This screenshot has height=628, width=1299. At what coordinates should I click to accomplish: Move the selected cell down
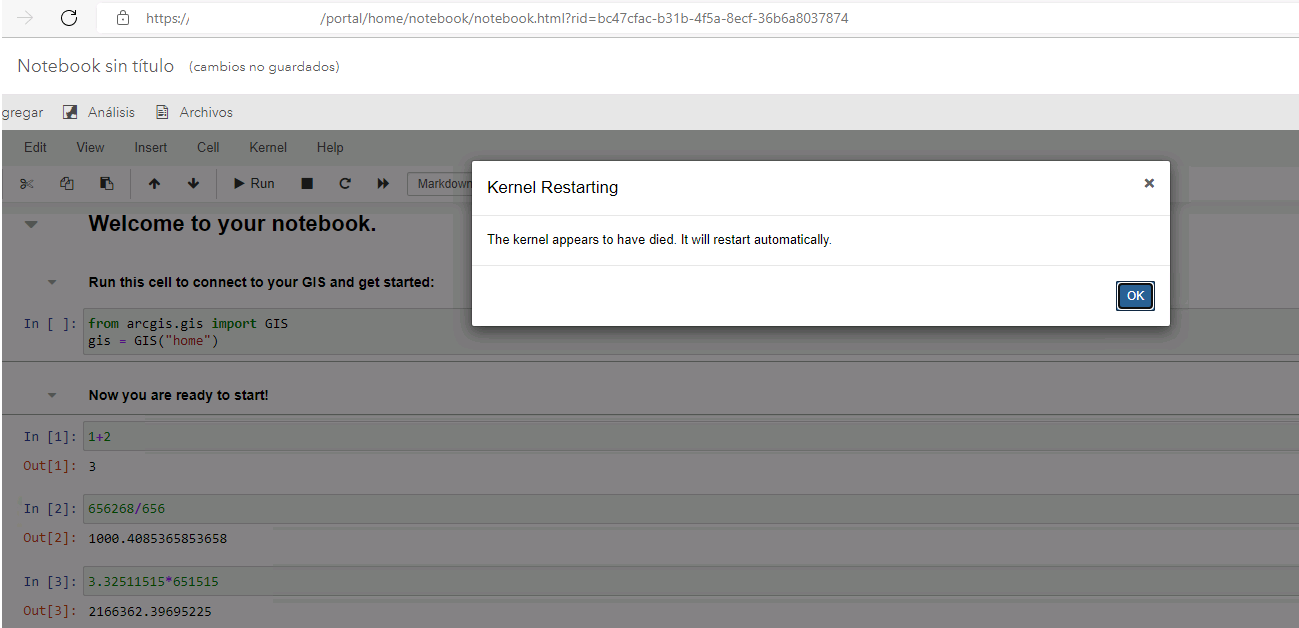click(193, 183)
